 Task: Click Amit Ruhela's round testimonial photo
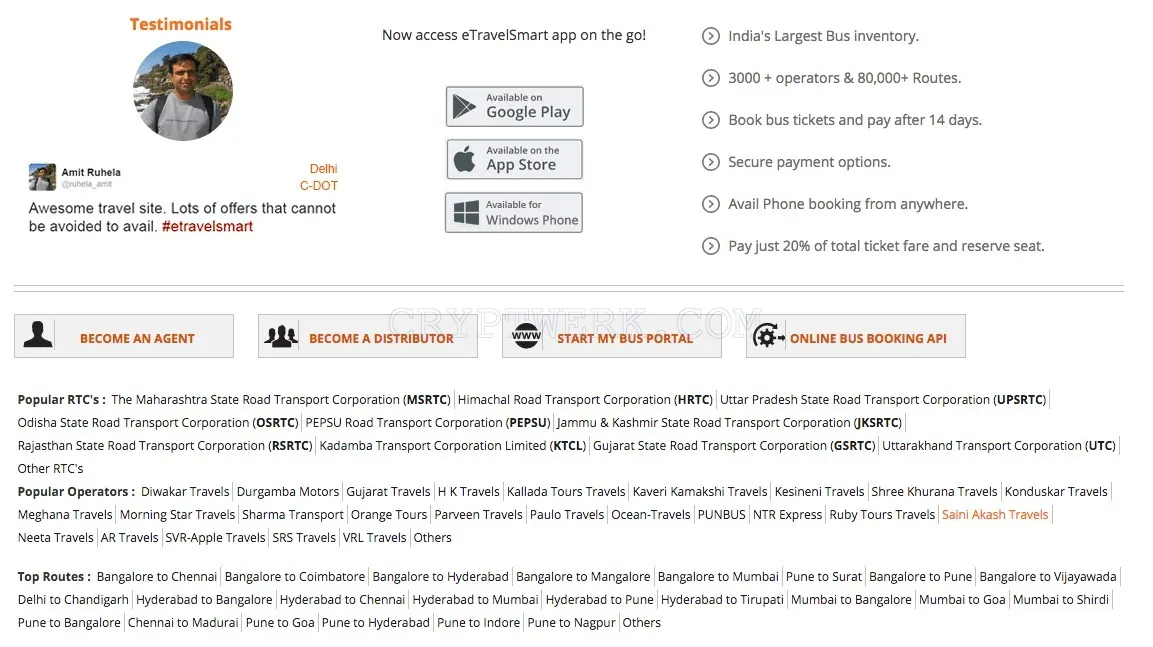click(x=182, y=90)
